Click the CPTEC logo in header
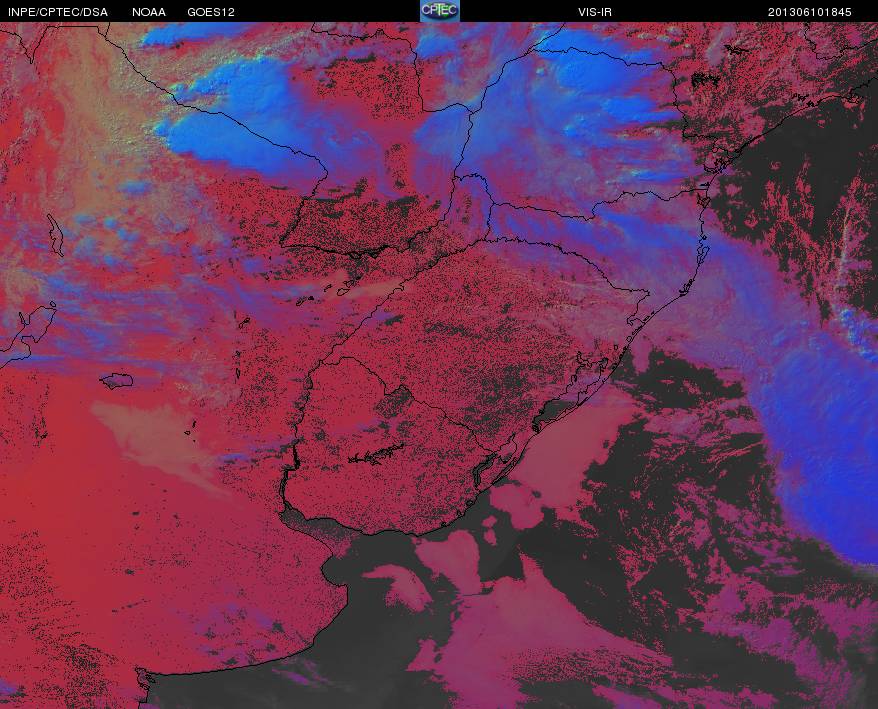The image size is (878, 709). (440, 11)
